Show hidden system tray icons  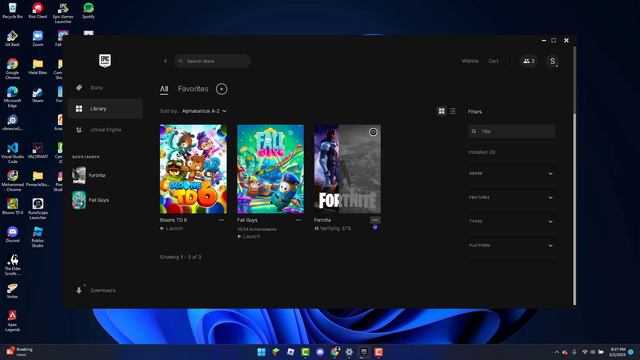click(556, 352)
